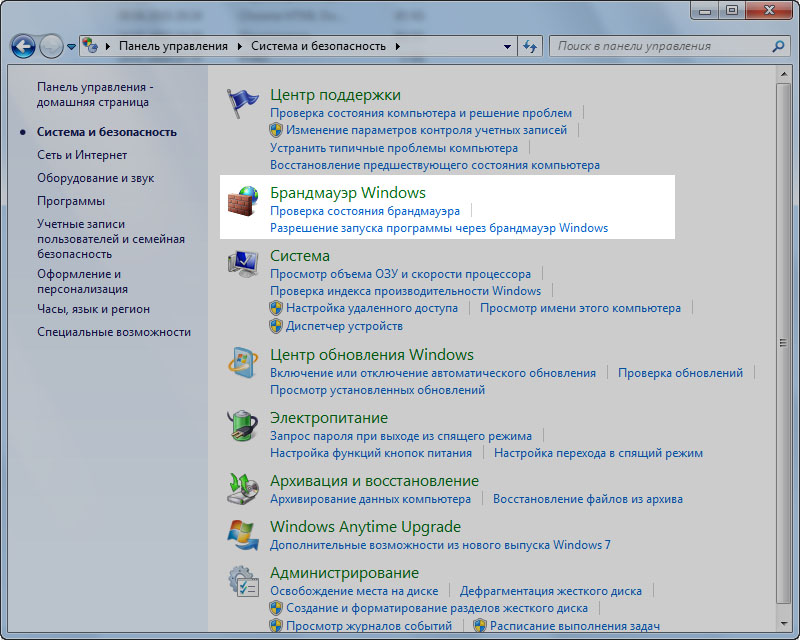
Task: Click shield icon beside Изменение параметров контроля
Action: click(x=276, y=130)
